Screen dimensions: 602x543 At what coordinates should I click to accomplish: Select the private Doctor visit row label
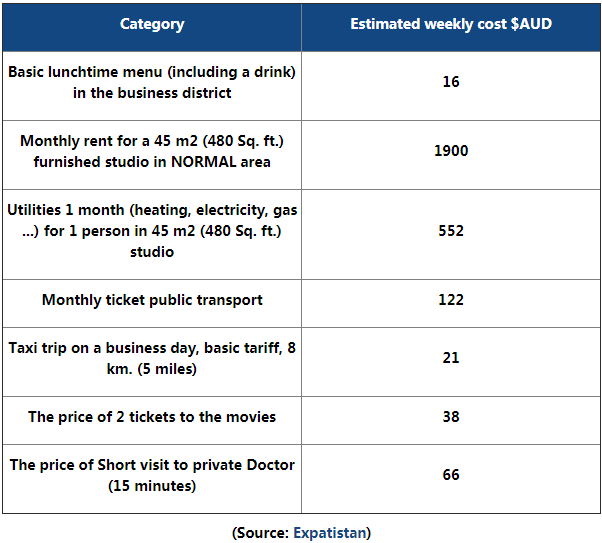point(152,475)
